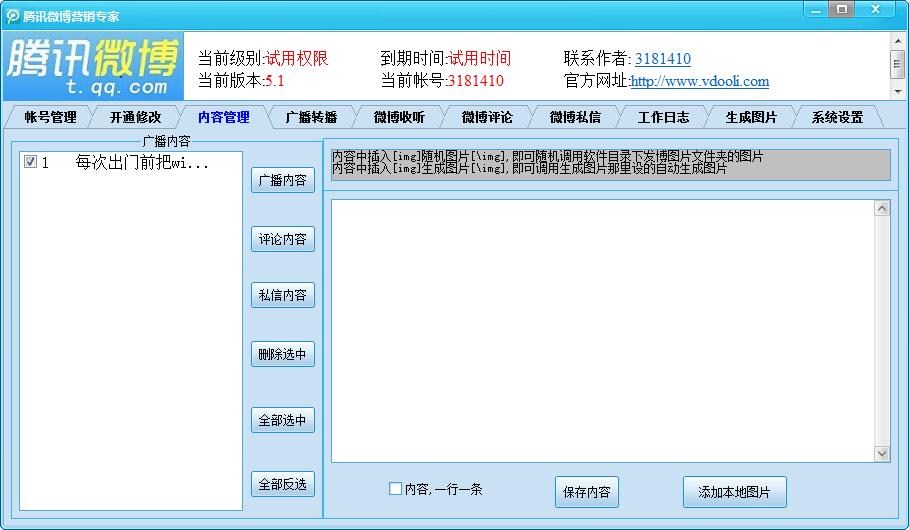The image size is (909, 530).
Task: Click the red 试用时间 expiry text
Action: click(479, 58)
